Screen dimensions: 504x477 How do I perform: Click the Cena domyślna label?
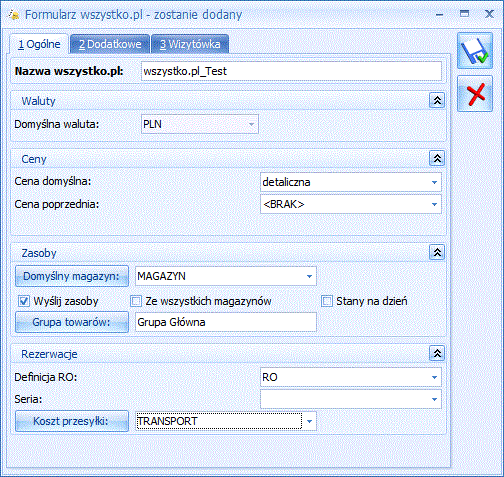click(53, 182)
